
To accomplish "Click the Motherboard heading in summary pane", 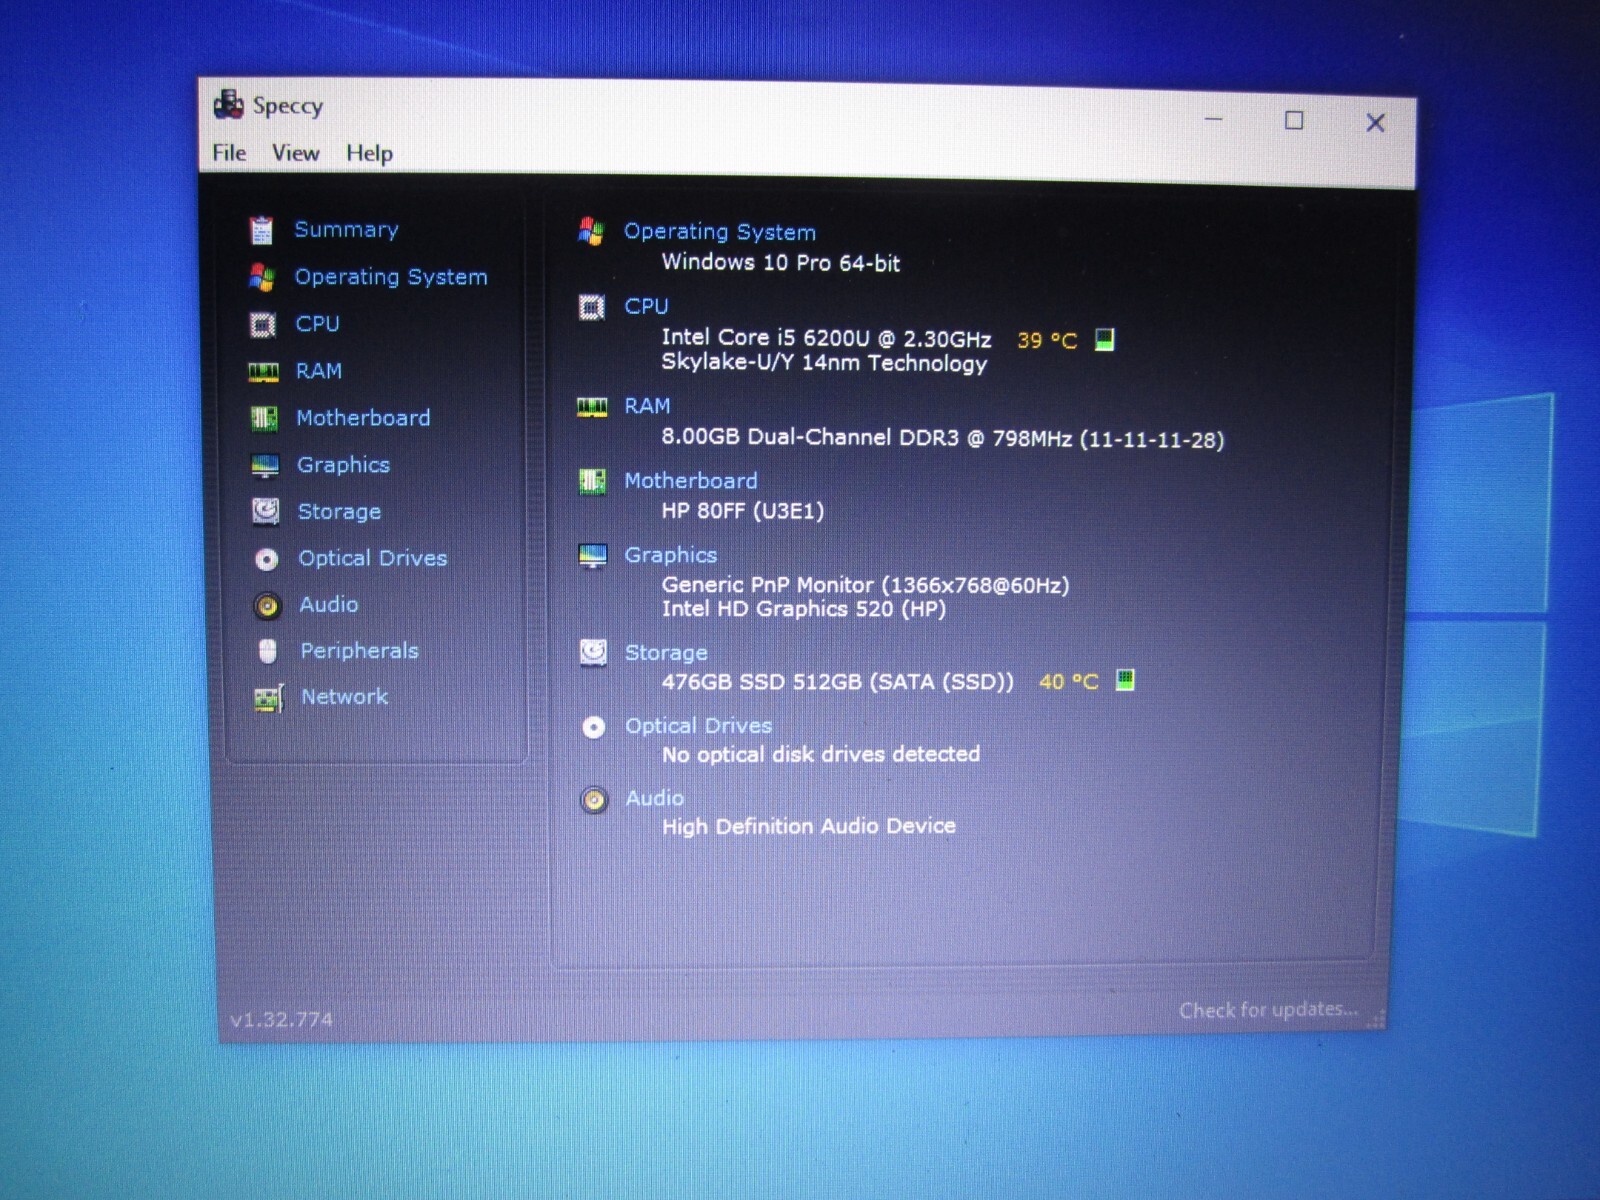I will 691,481.
